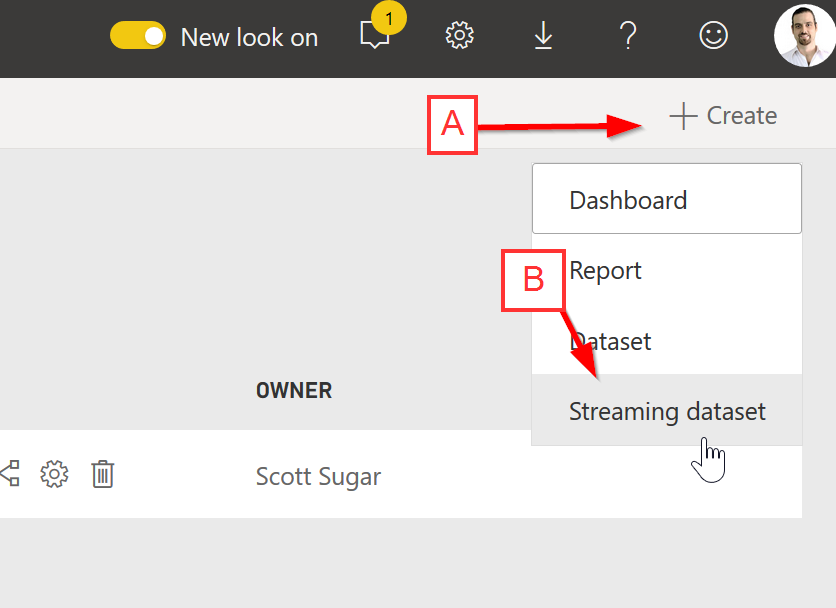Open the notifications chat icon
This screenshot has width=836, height=608.
[x=373, y=37]
